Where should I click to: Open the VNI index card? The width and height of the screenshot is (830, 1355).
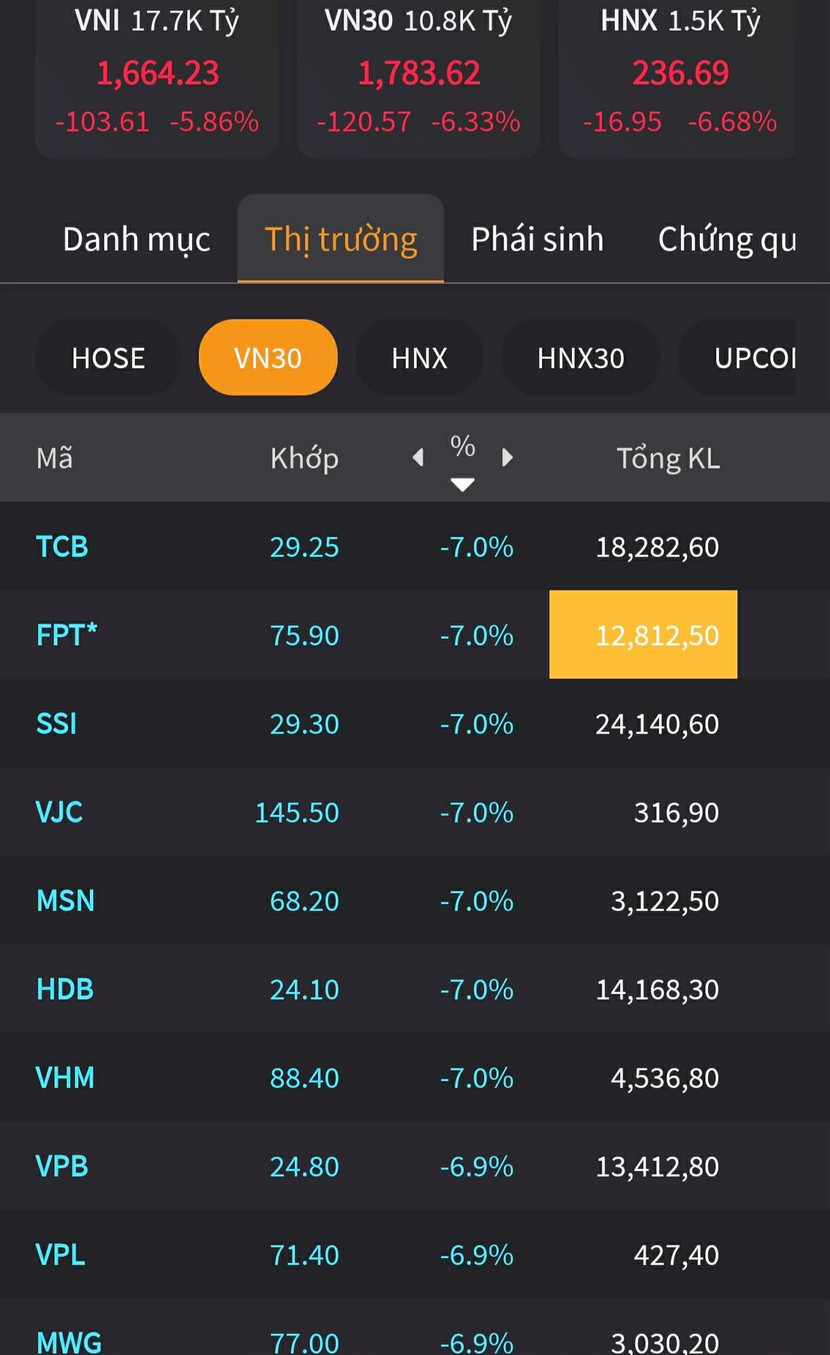pyautogui.click(x=157, y=75)
